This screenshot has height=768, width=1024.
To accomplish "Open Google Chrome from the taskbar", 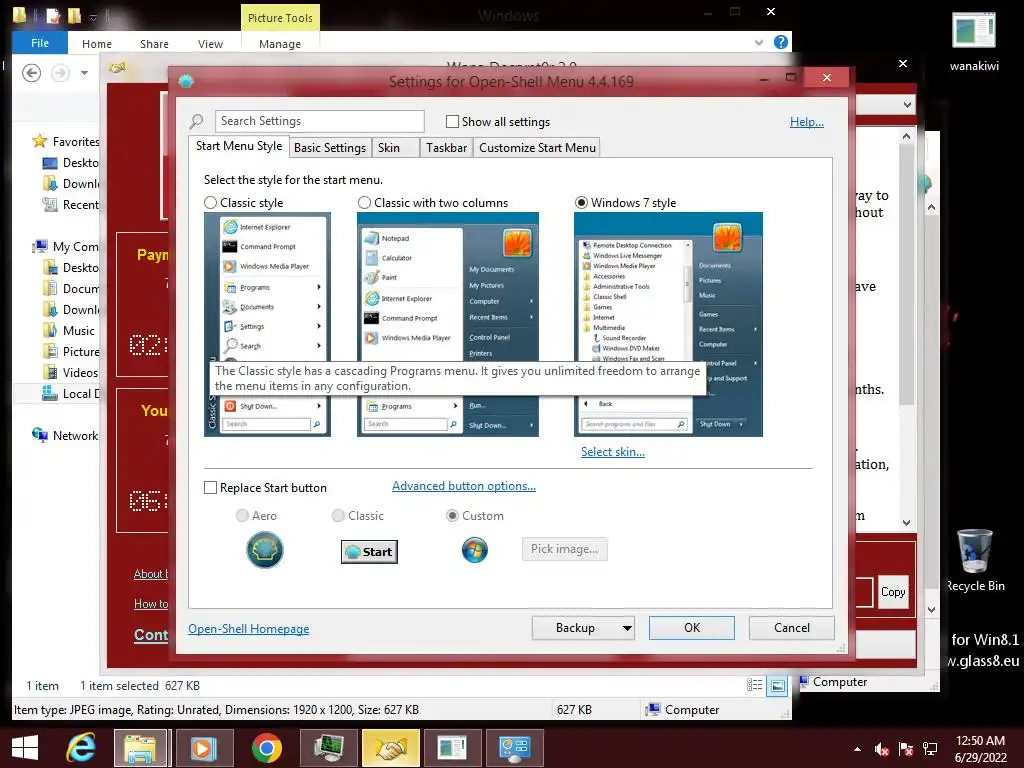I will [266, 748].
